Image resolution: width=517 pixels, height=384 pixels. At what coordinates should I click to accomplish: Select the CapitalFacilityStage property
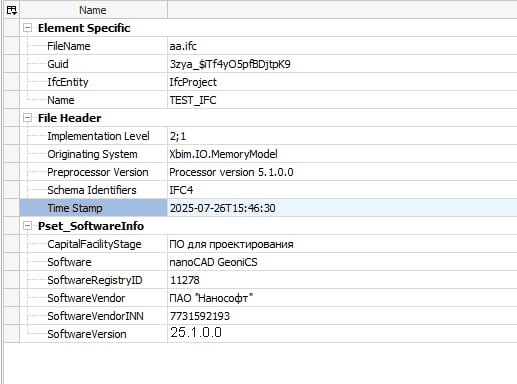click(94, 244)
